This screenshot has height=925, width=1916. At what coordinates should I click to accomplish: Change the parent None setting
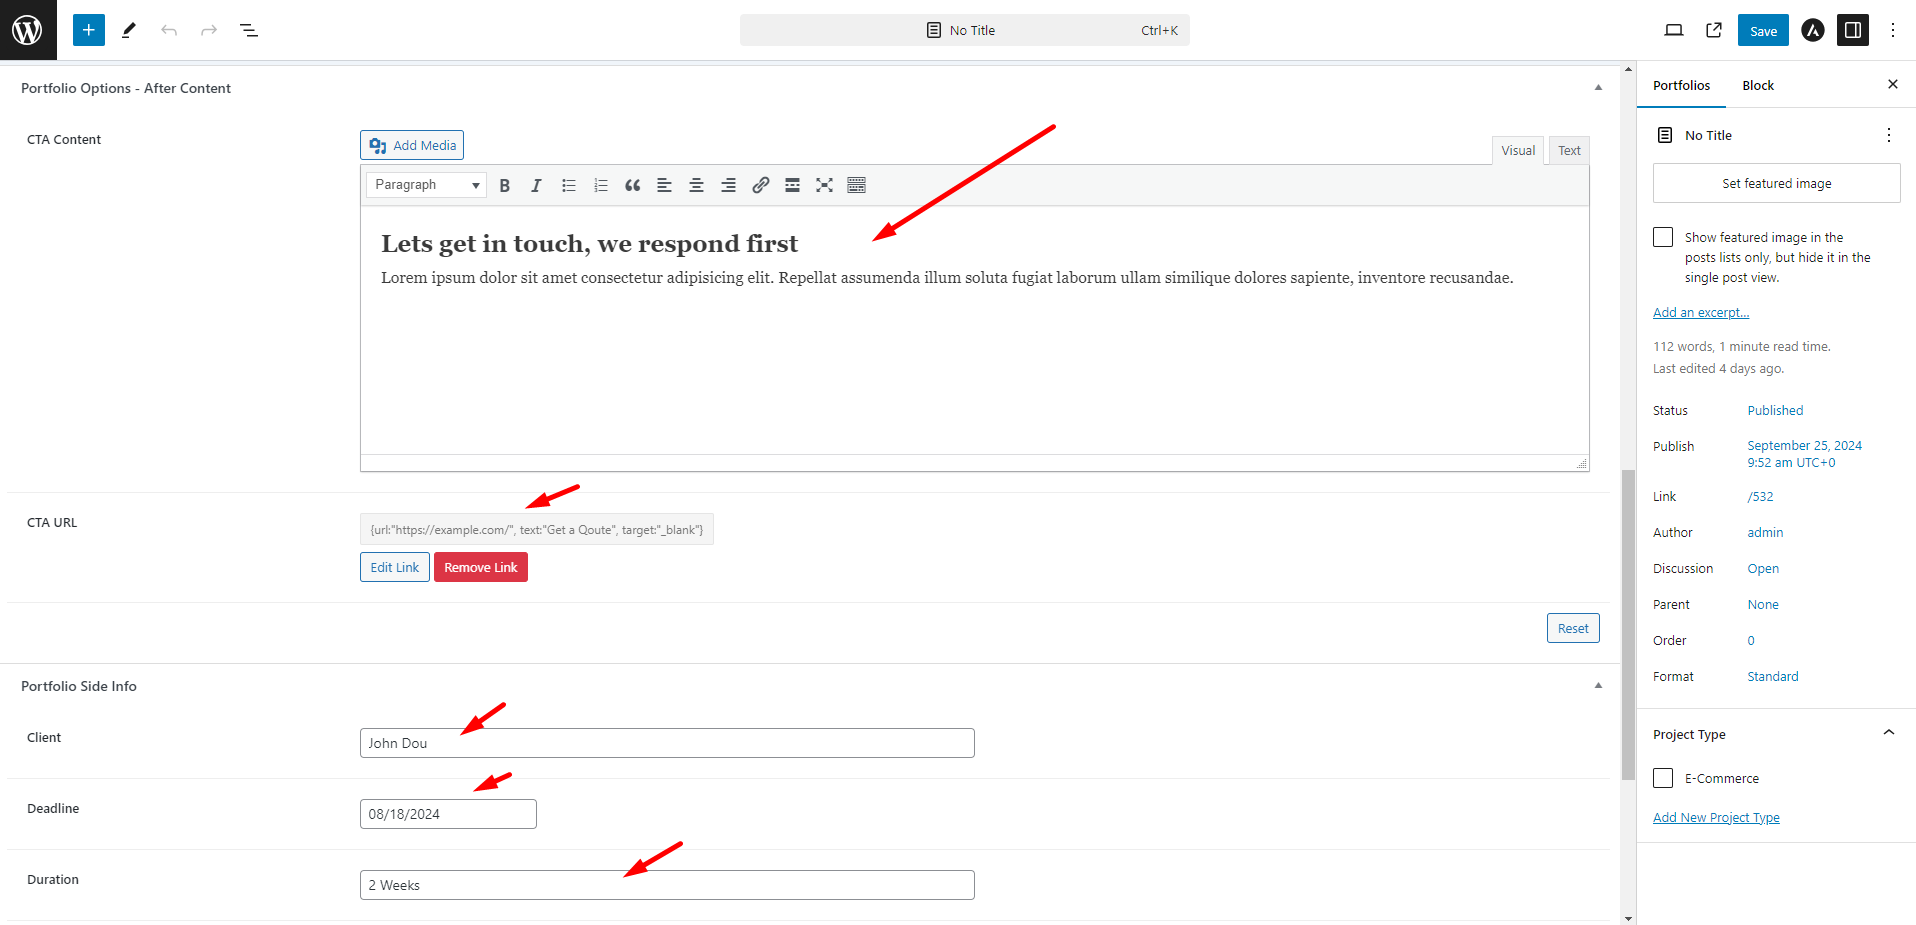pos(1763,604)
